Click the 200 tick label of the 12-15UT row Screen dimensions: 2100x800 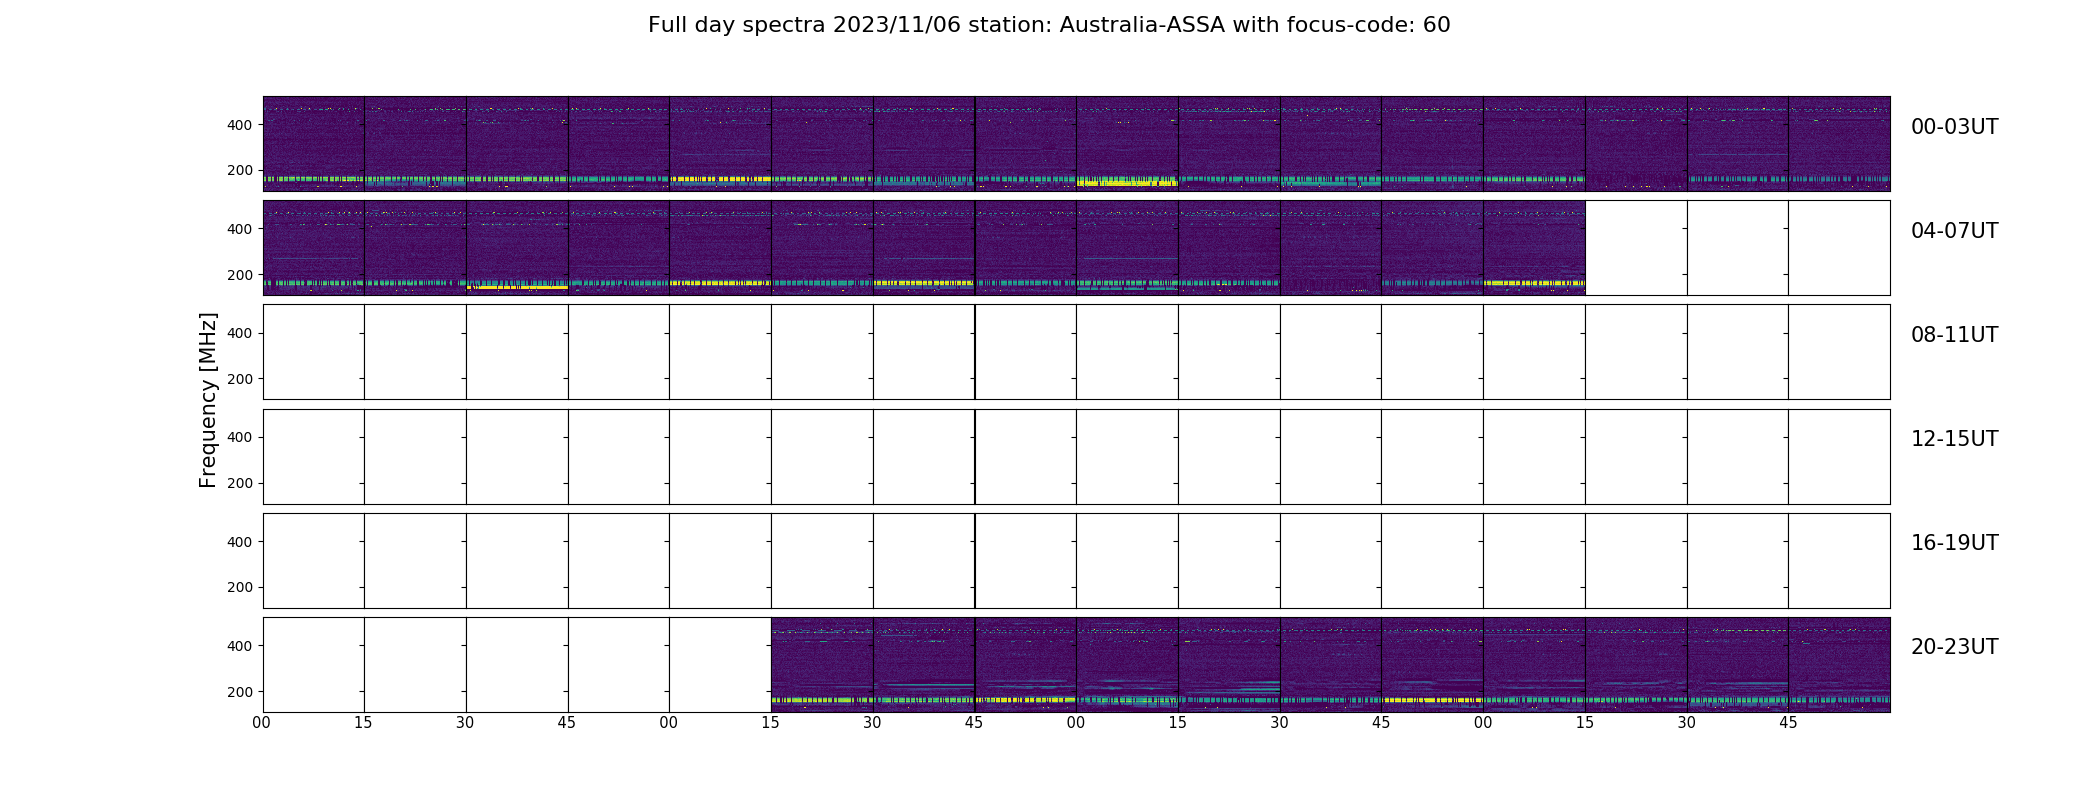tap(240, 483)
